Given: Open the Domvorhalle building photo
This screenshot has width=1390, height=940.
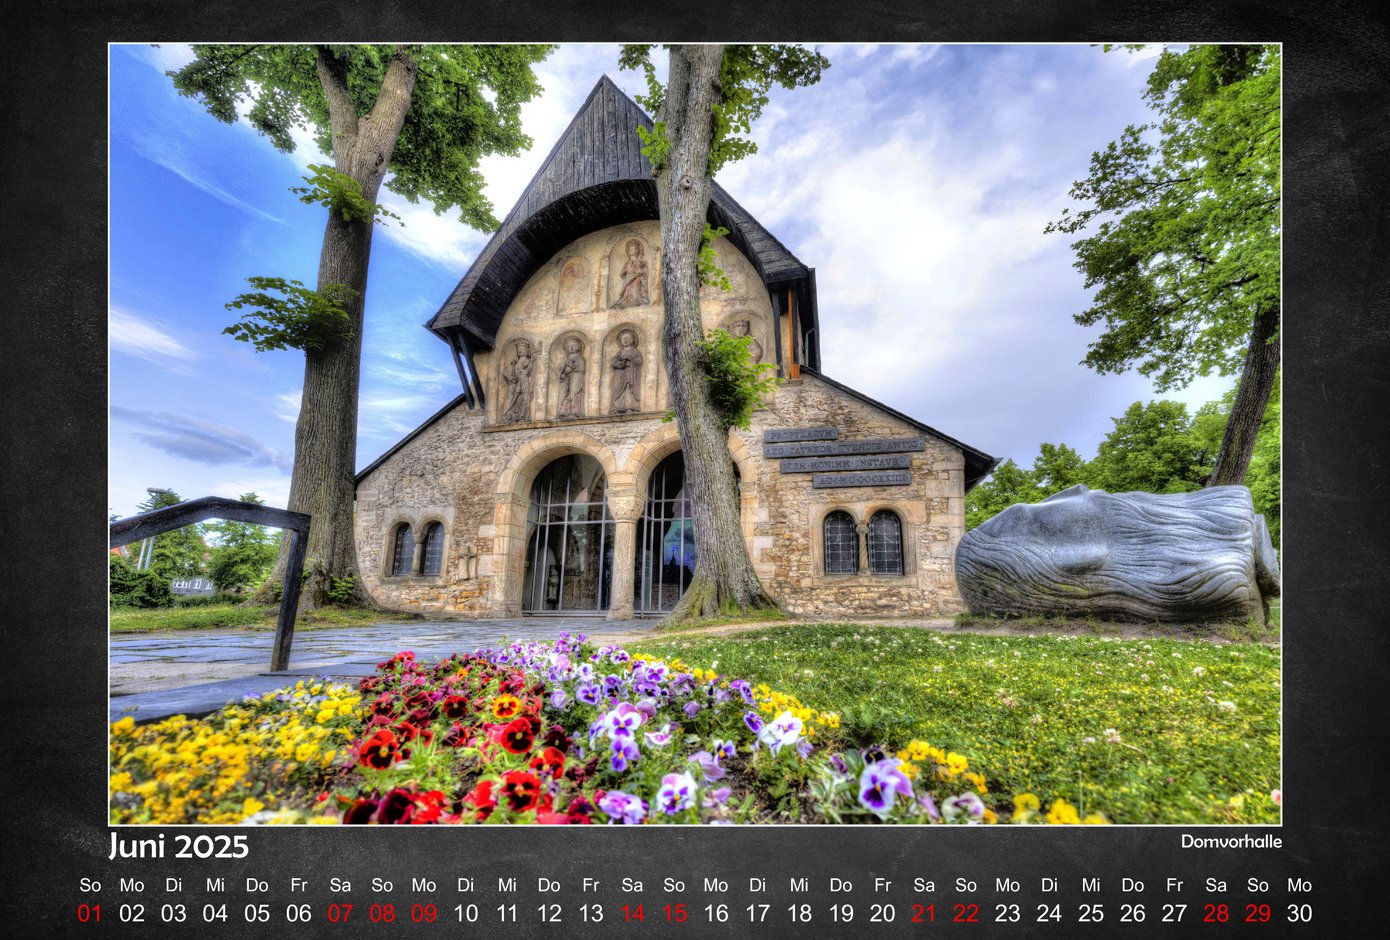Looking at the screenshot, I should (695, 434).
